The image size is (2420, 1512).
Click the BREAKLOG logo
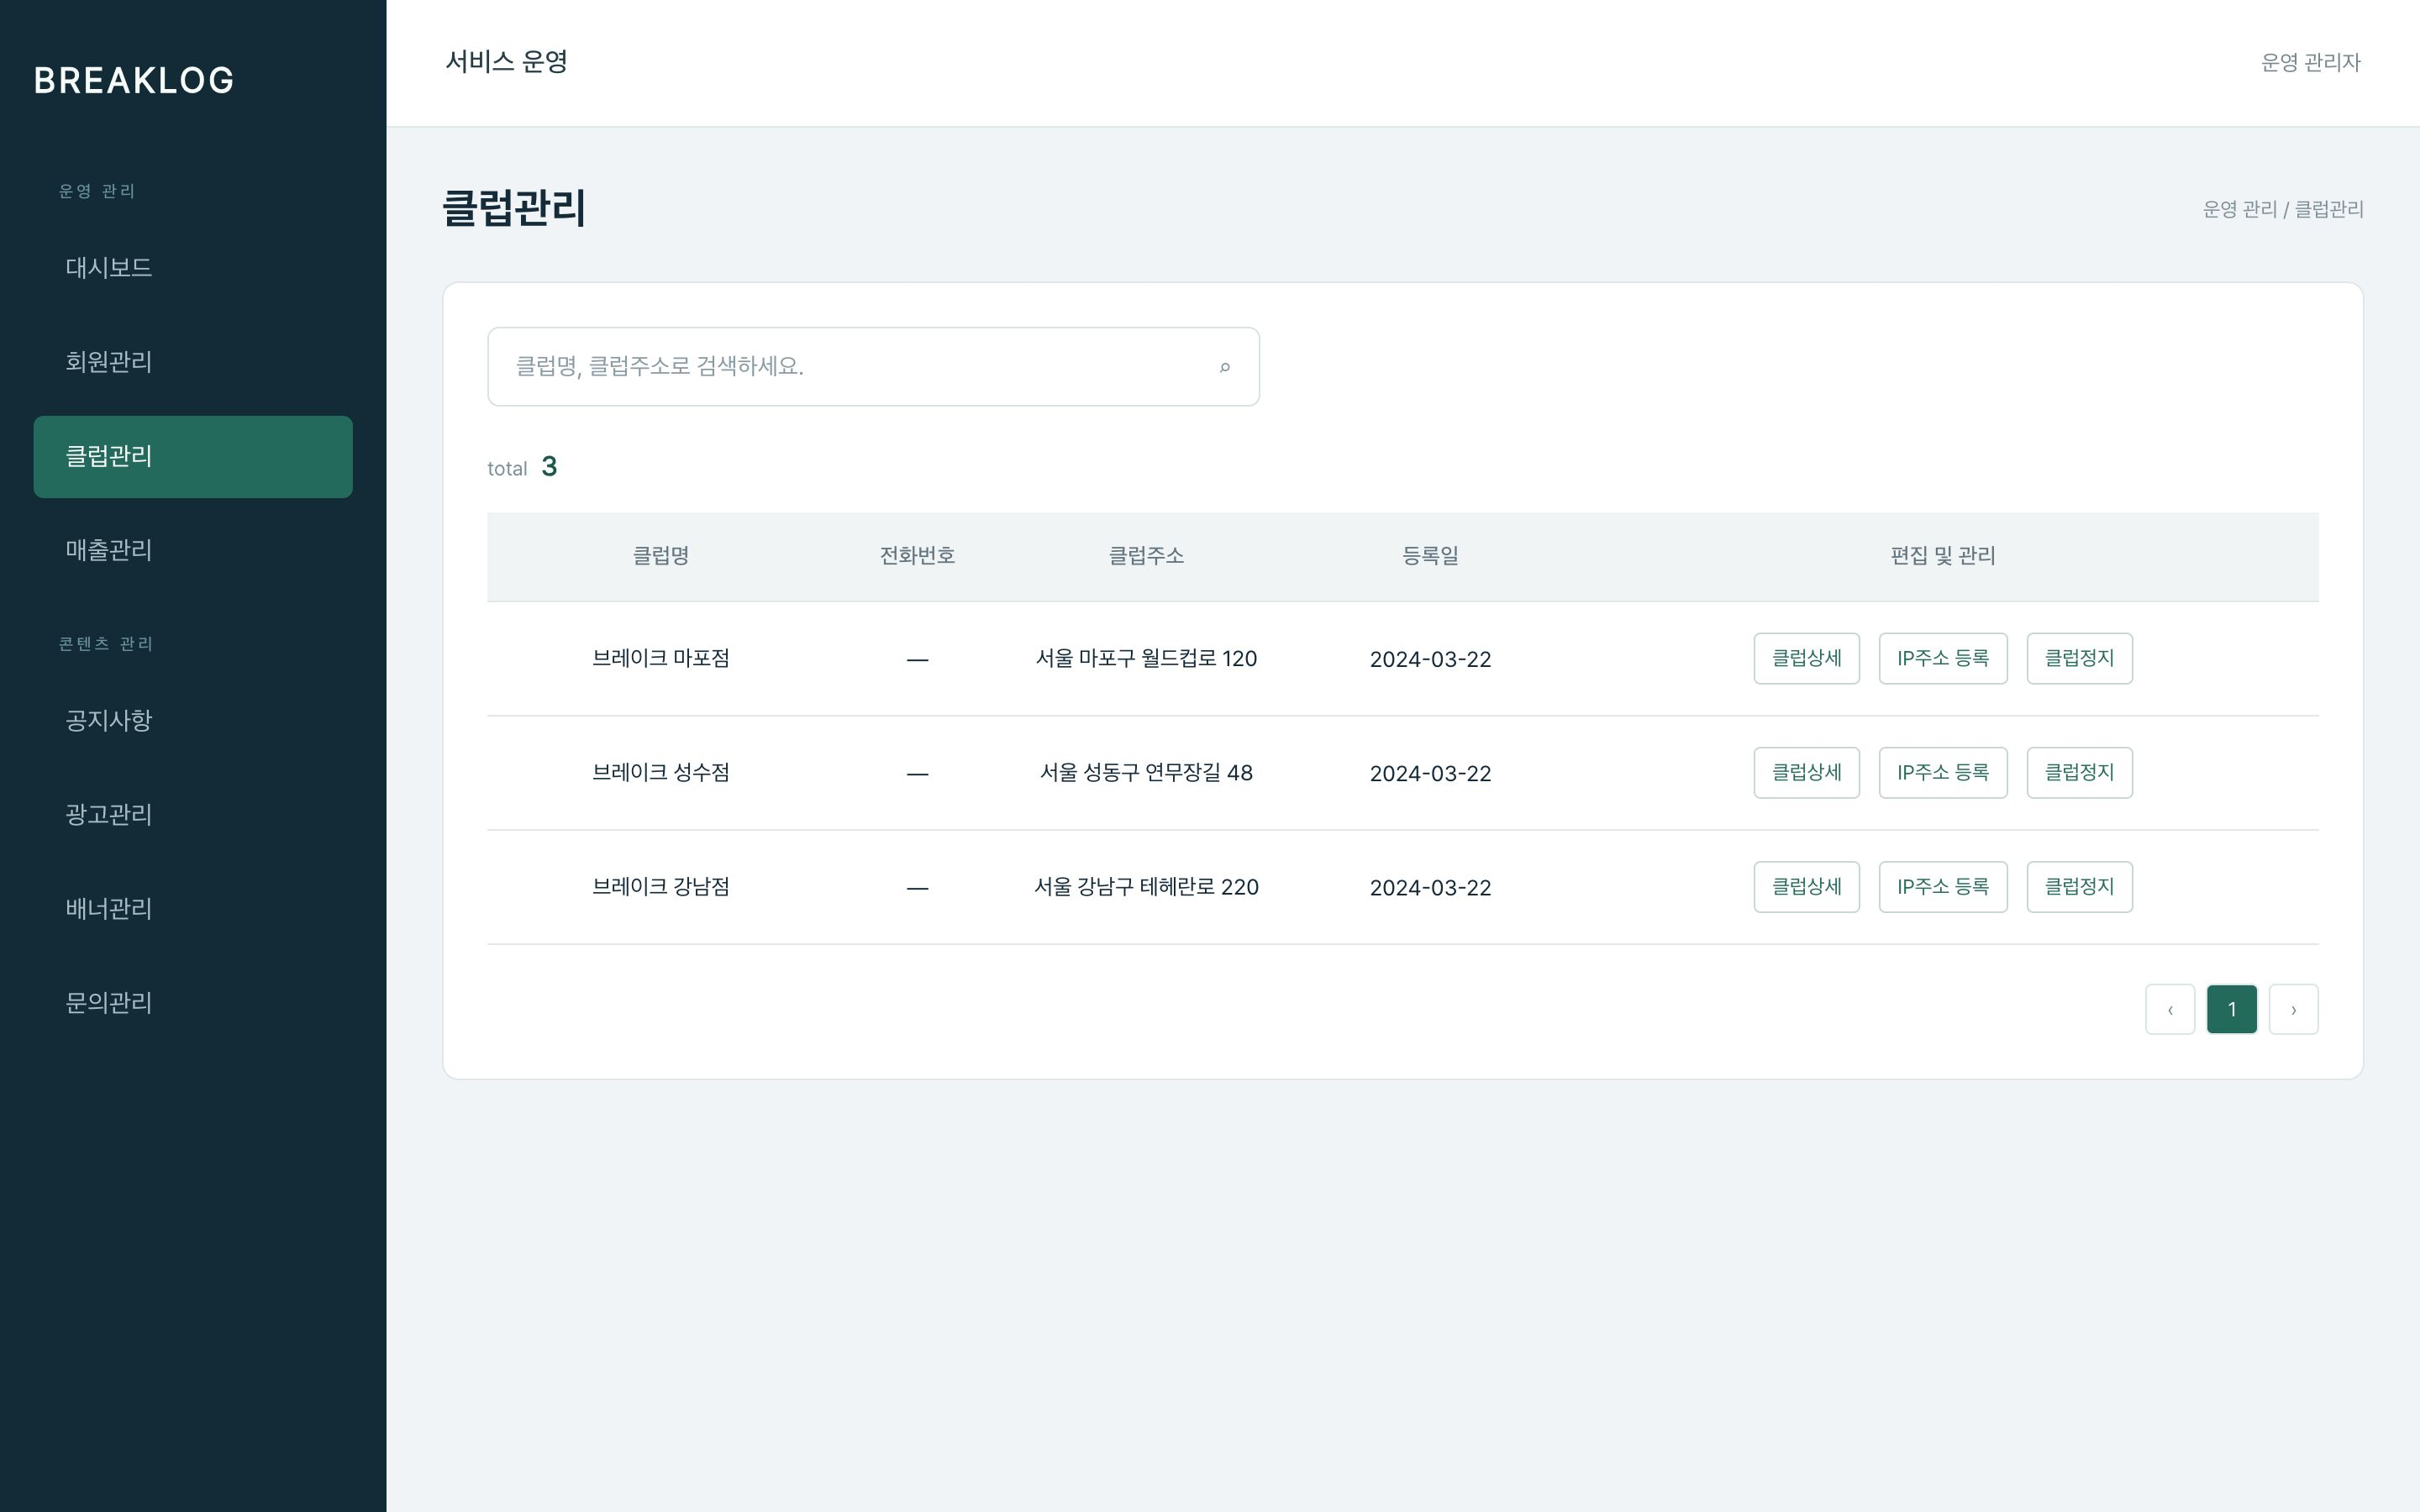click(134, 80)
